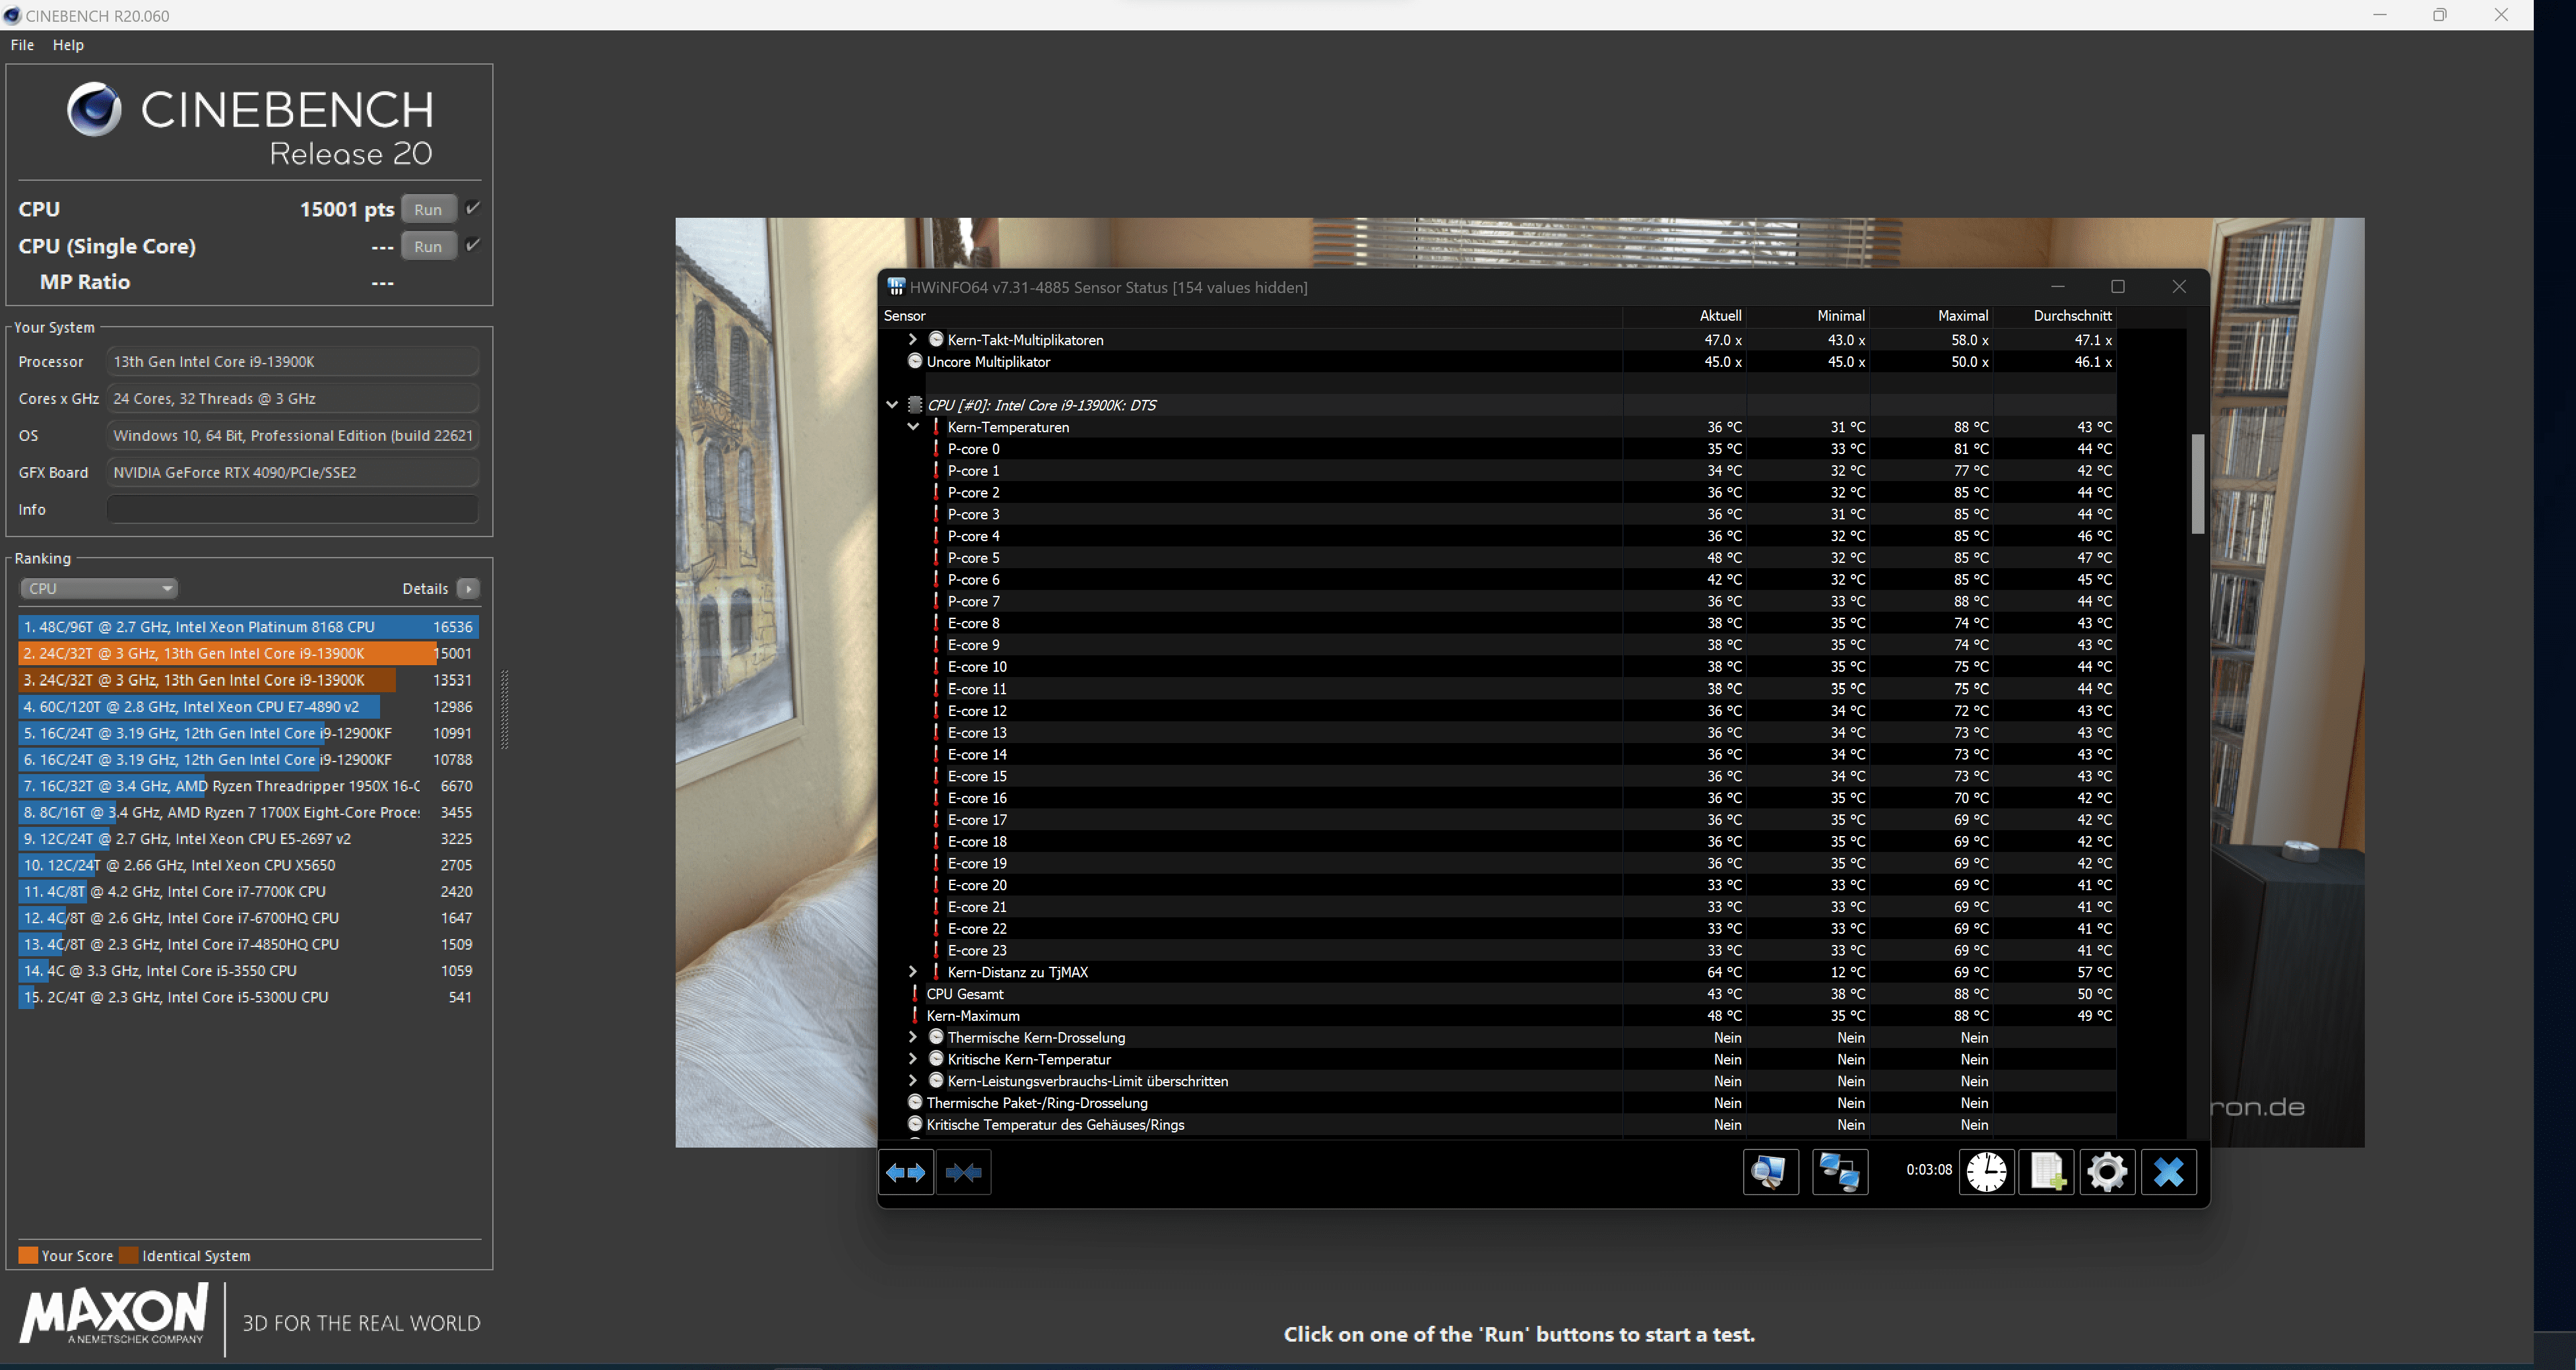2576x1370 pixels.
Task: Click the HWiNFO64 title bar app icon
Action: point(896,287)
